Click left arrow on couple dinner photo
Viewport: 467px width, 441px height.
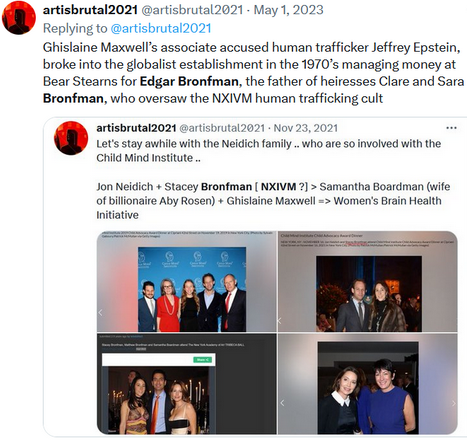[x=280, y=321]
